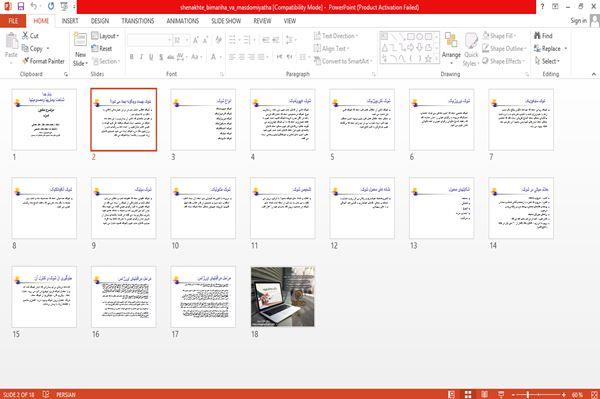Viewport: 600px width, 399px height.
Task: Click the Slide Sorter view icon
Action: click(468, 394)
